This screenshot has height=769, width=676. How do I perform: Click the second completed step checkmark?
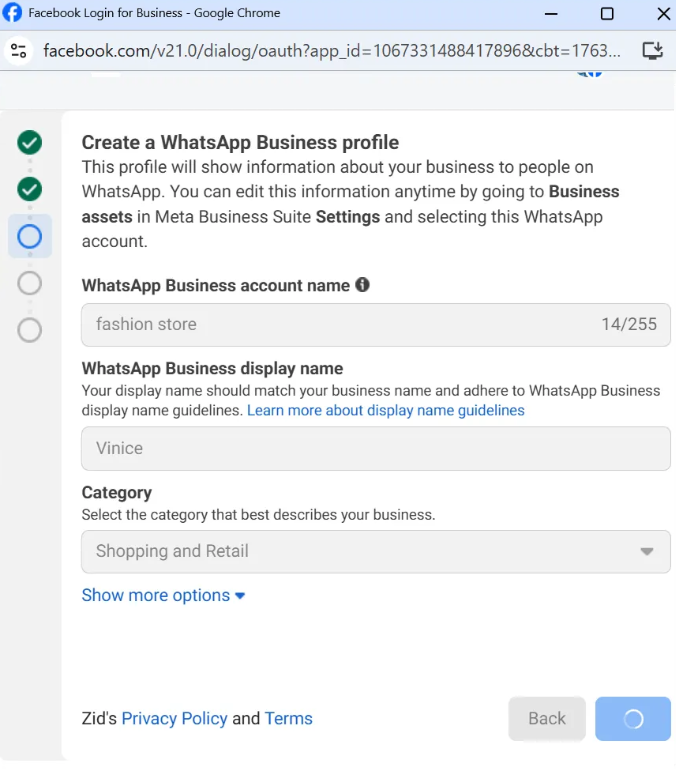(x=30, y=189)
